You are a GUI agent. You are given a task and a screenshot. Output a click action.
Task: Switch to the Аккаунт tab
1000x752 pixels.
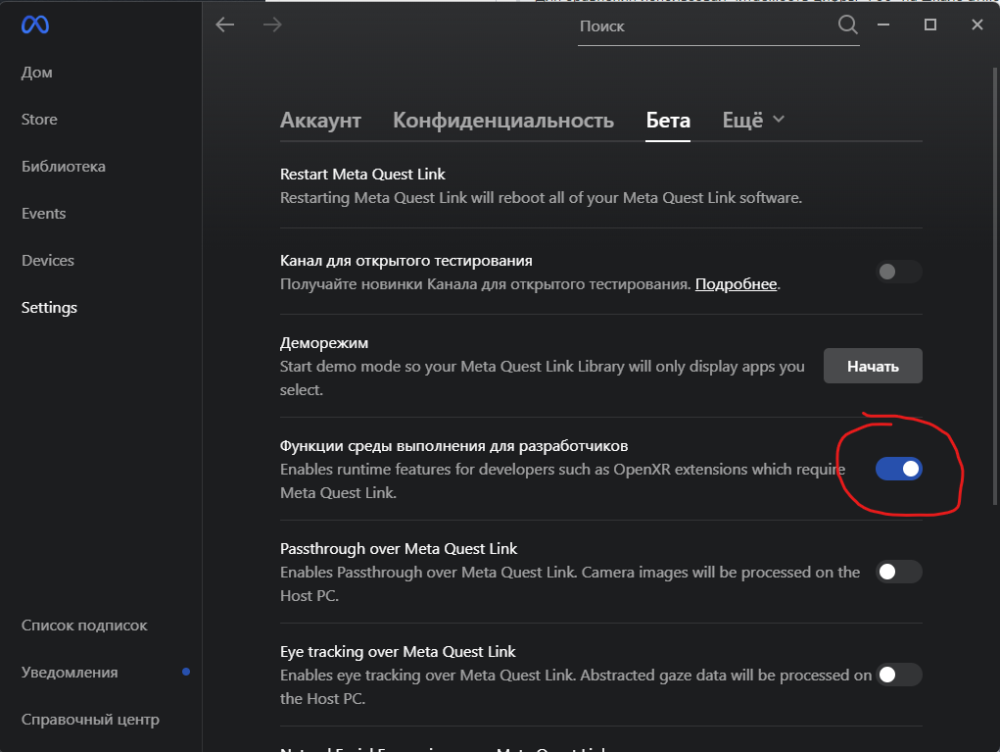coord(320,121)
